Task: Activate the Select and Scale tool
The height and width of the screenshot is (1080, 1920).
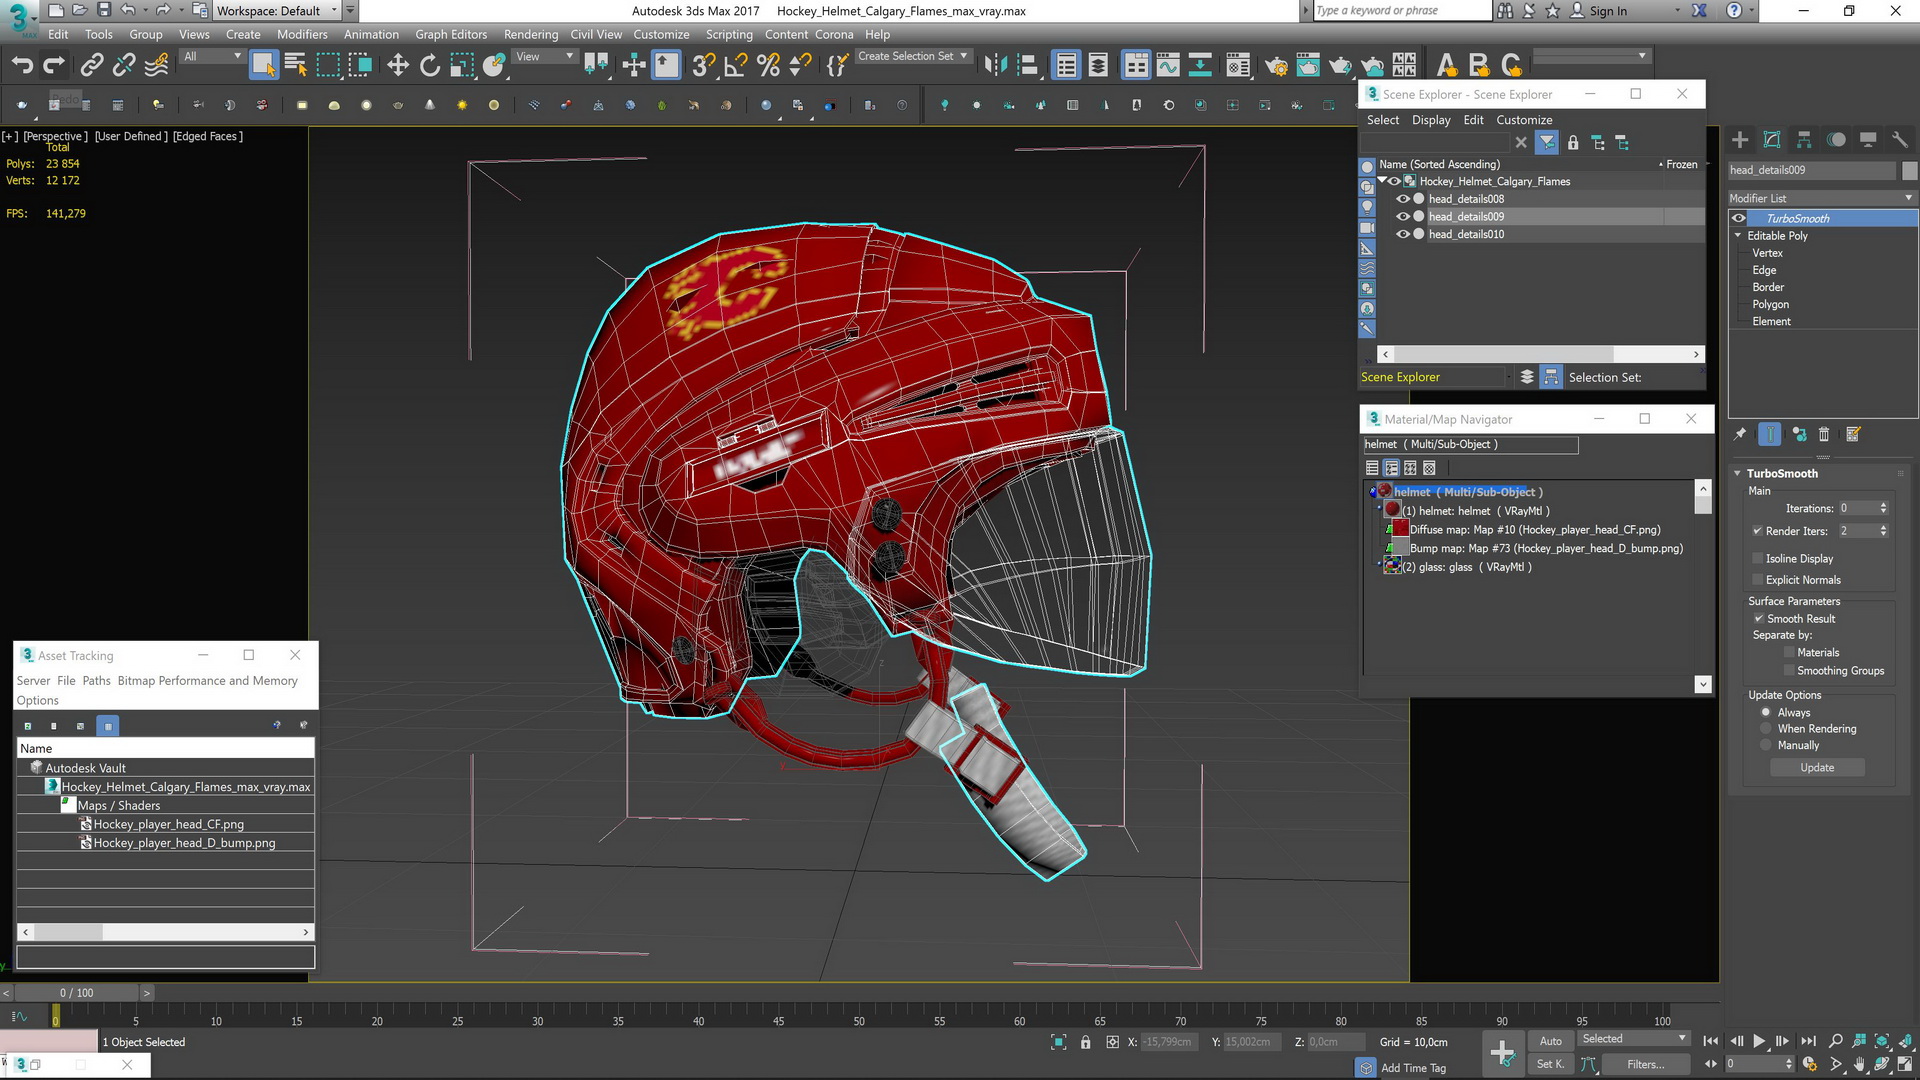Action: pyautogui.click(x=462, y=66)
